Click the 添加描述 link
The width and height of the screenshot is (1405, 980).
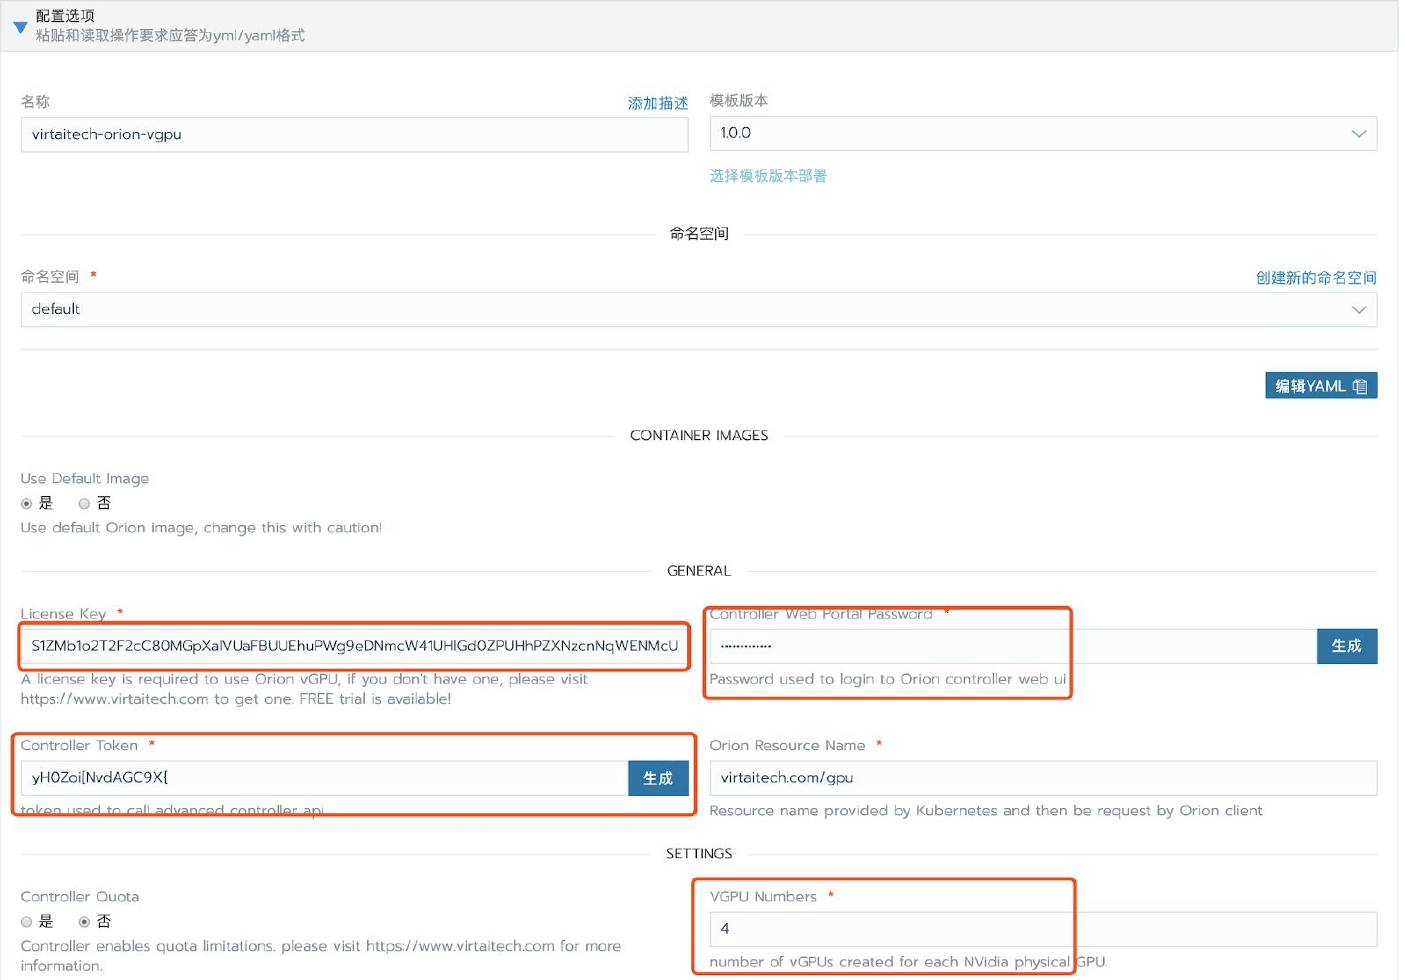[657, 103]
